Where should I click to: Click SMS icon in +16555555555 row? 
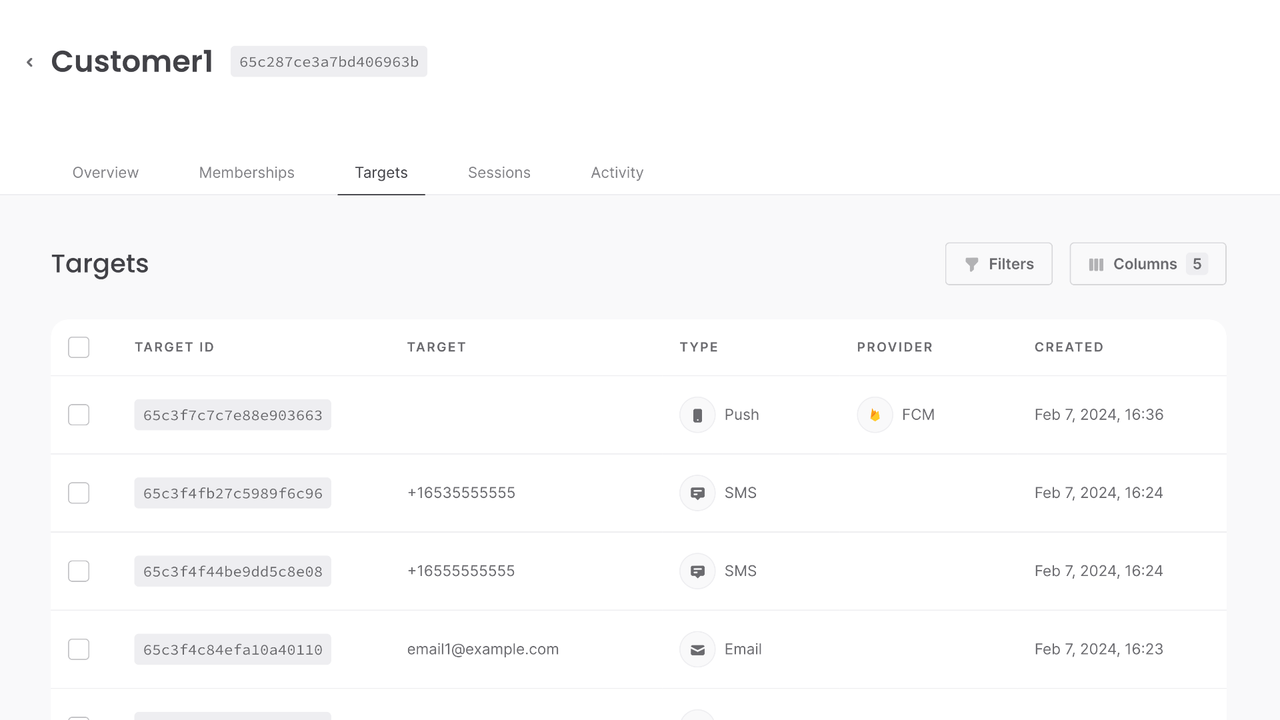[697, 571]
